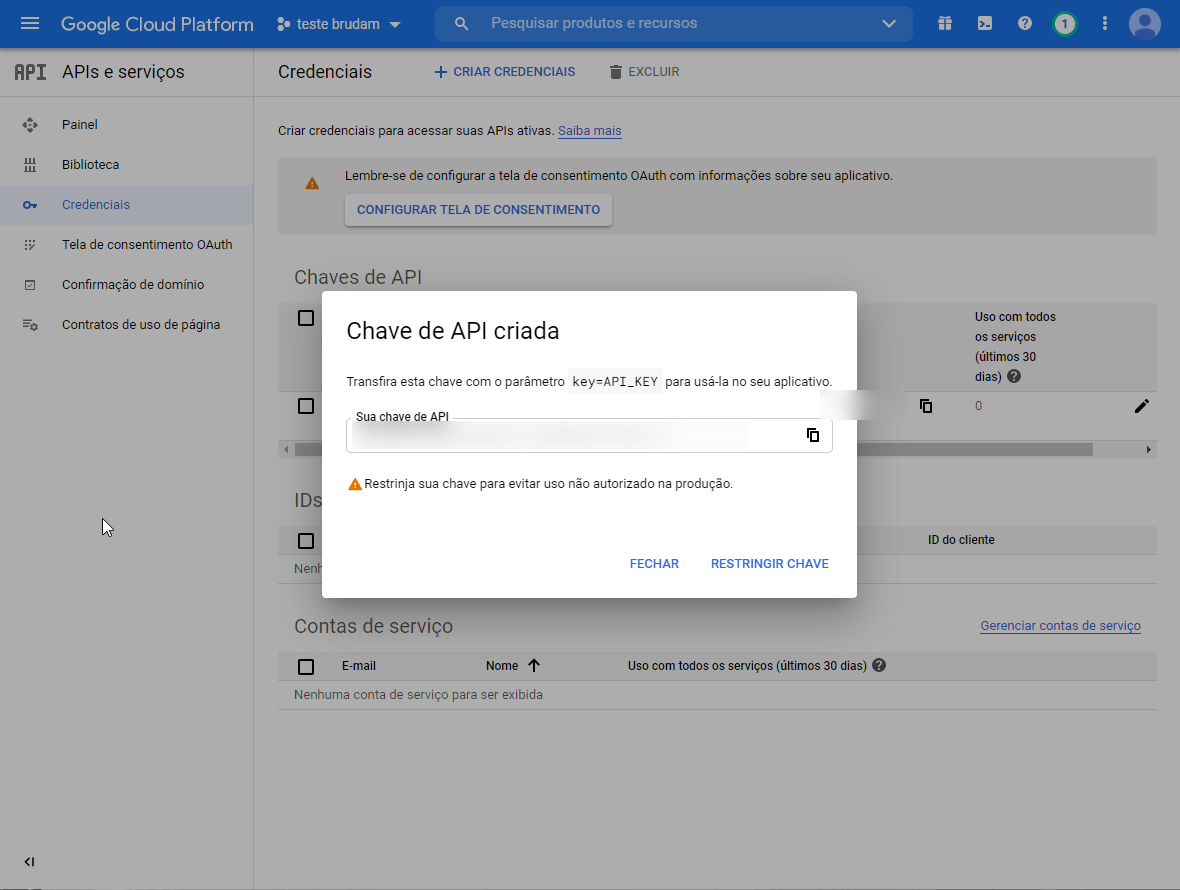
Task: Click CONFIGURAR TELA DE CONSENTIMENTO button
Action: 479,210
